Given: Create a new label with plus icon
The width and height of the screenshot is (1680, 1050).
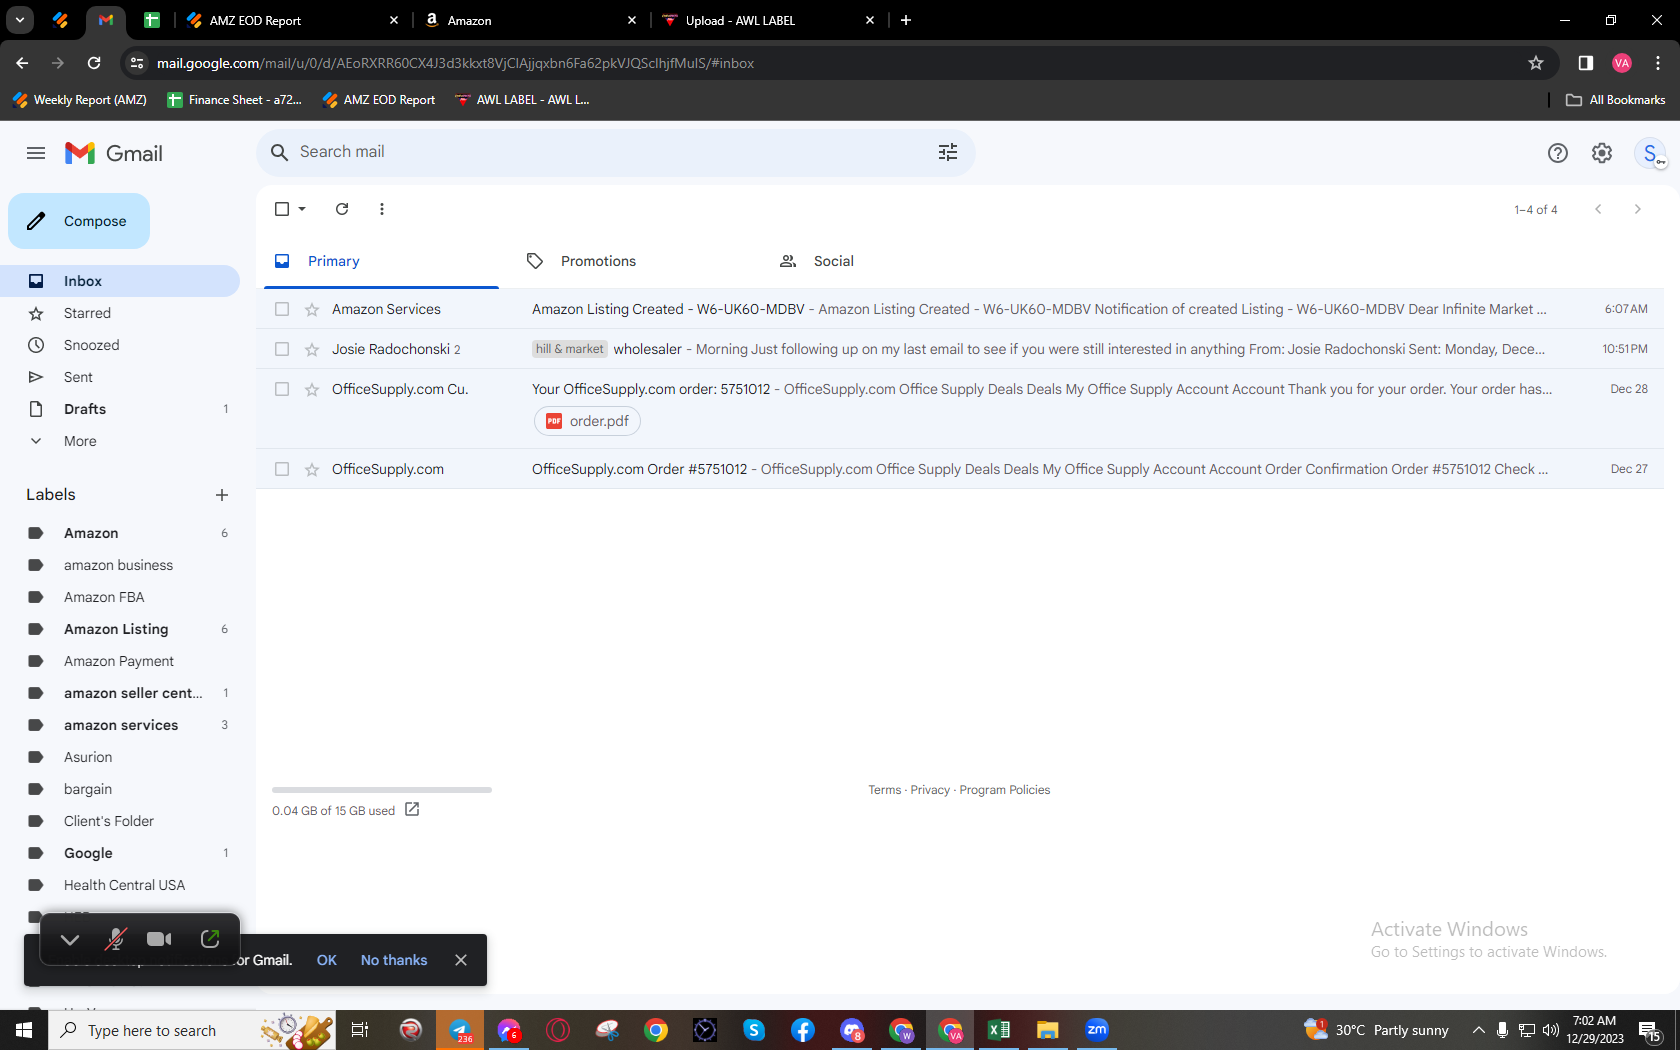Looking at the screenshot, I should pyautogui.click(x=222, y=495).
